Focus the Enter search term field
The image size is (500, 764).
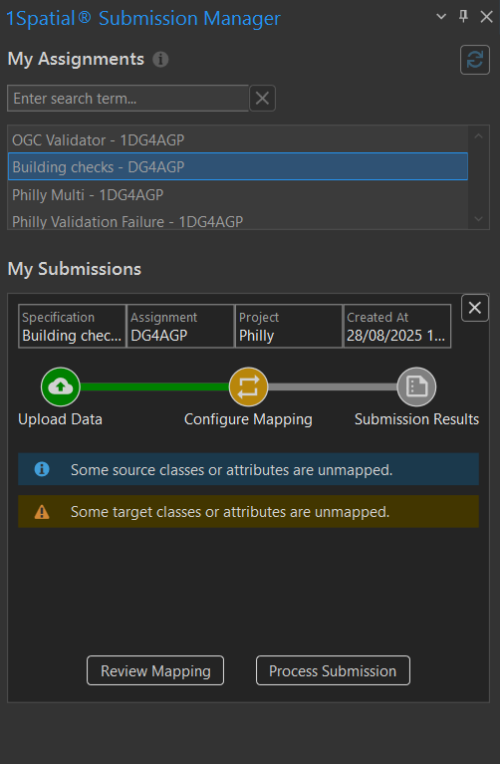coord(128,98)
